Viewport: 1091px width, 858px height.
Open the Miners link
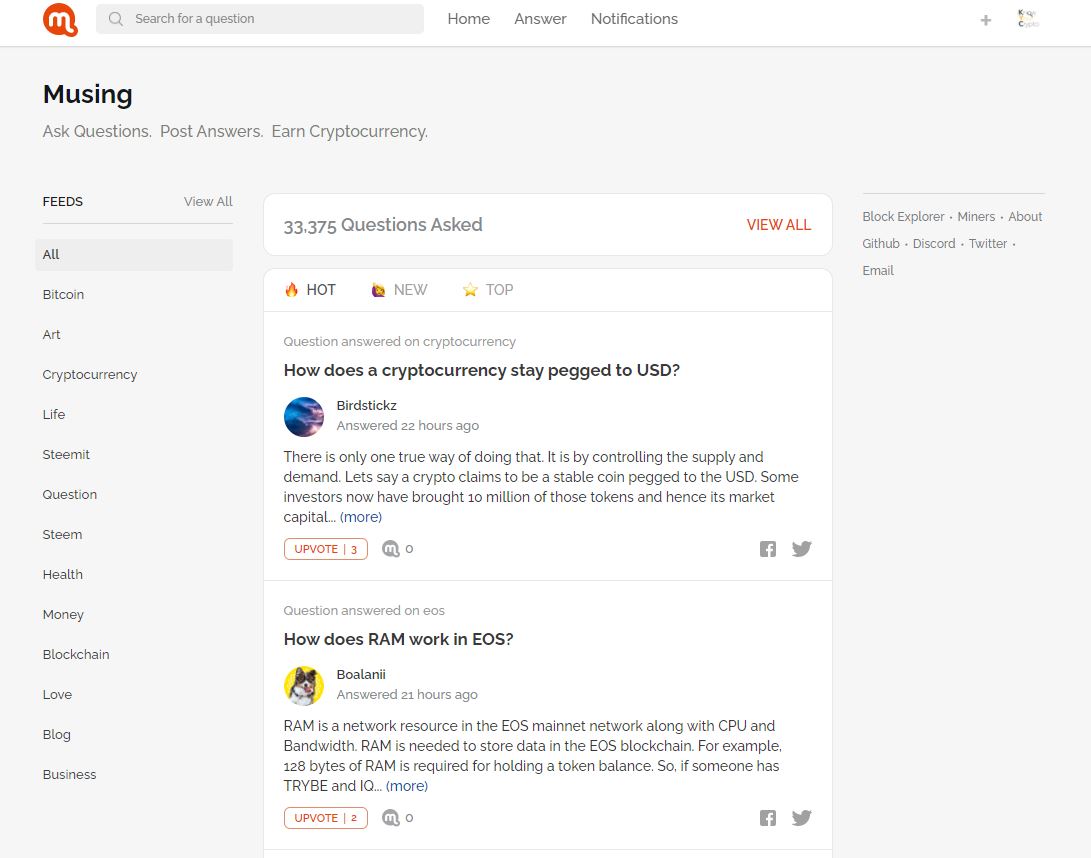[976, 216]
